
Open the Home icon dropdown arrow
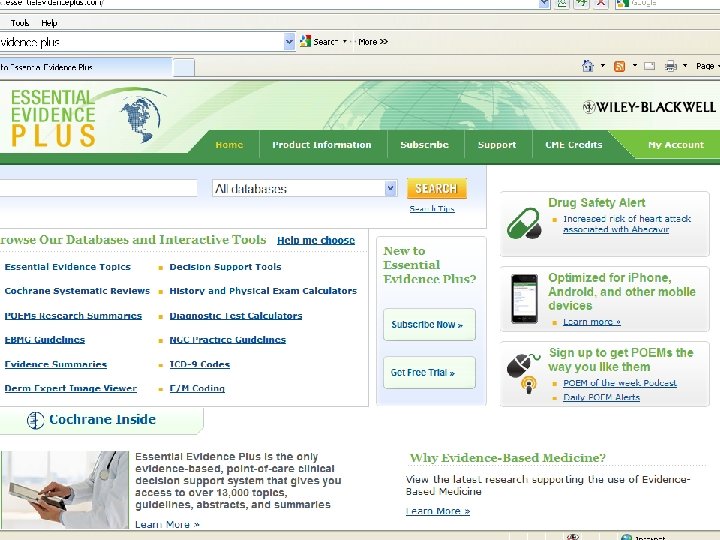[603, 66]
